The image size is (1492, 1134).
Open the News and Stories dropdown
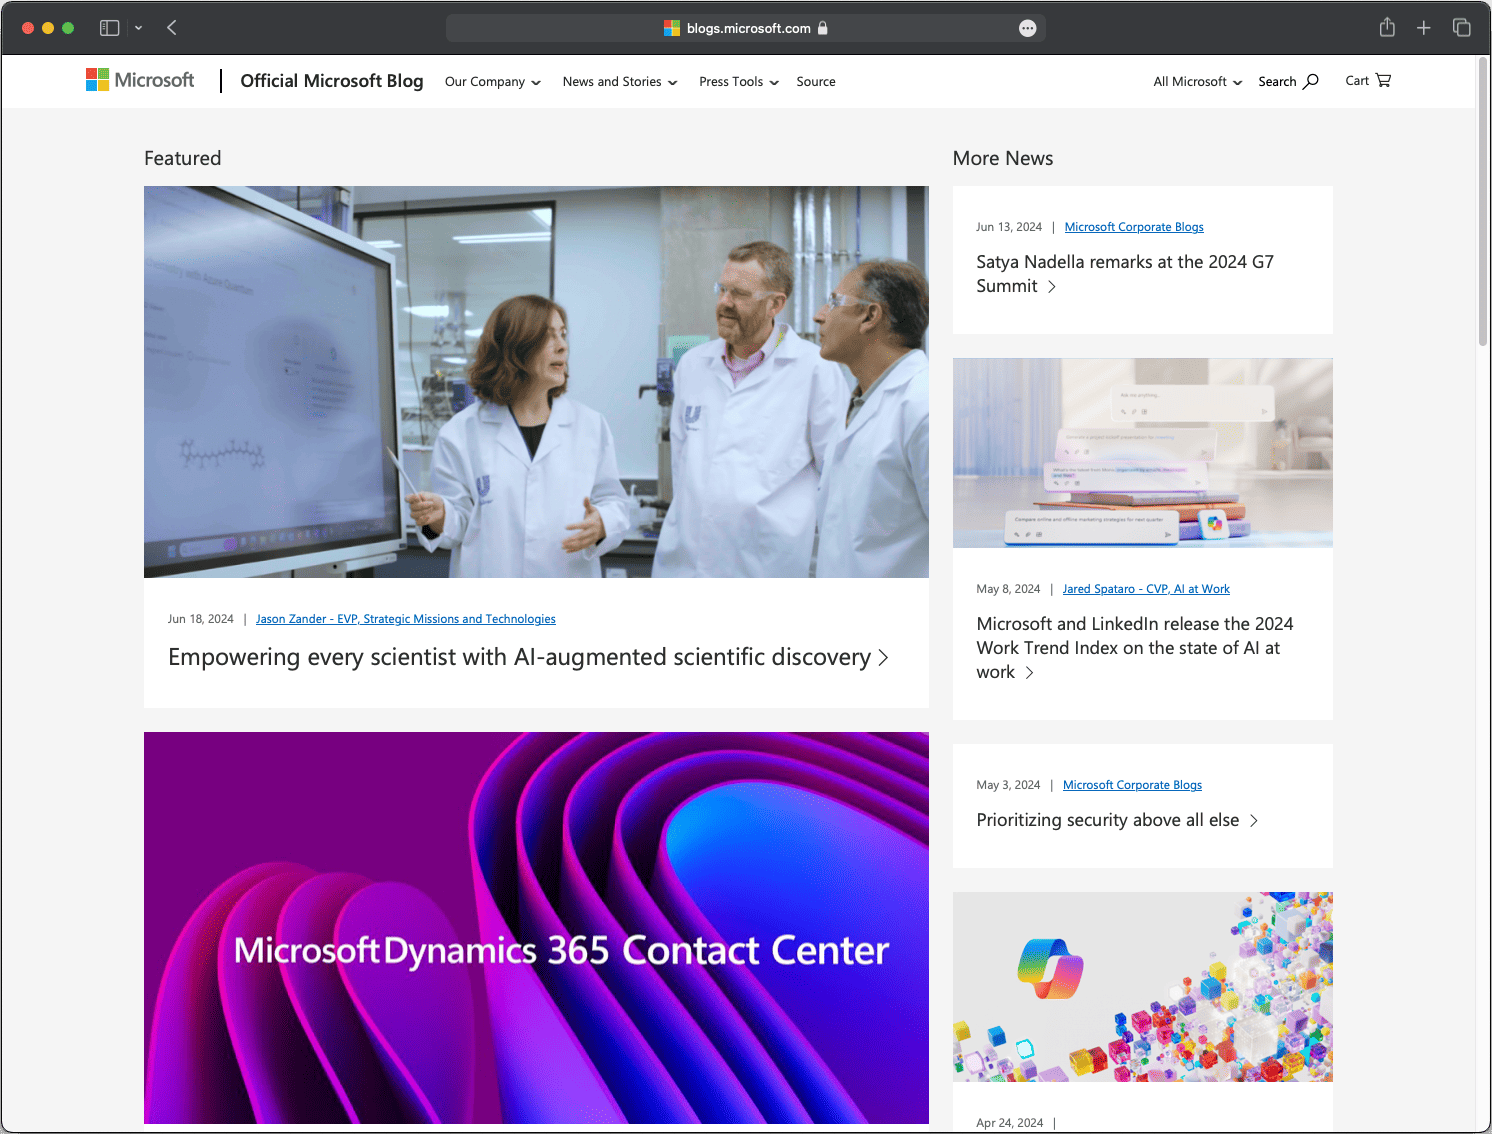[x=619, y=81]
